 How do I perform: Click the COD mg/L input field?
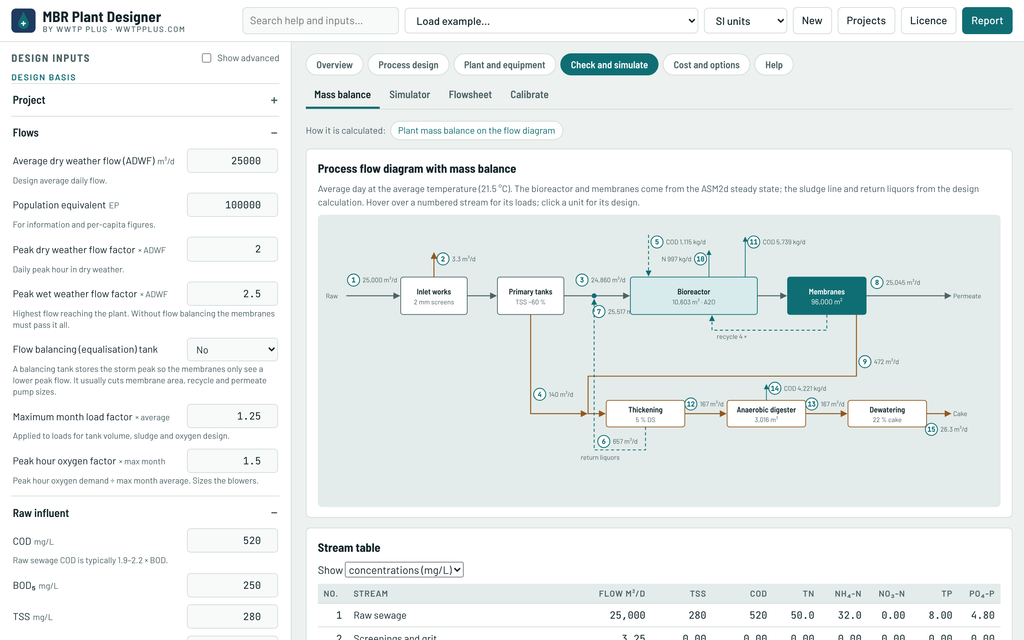[232, 541]
